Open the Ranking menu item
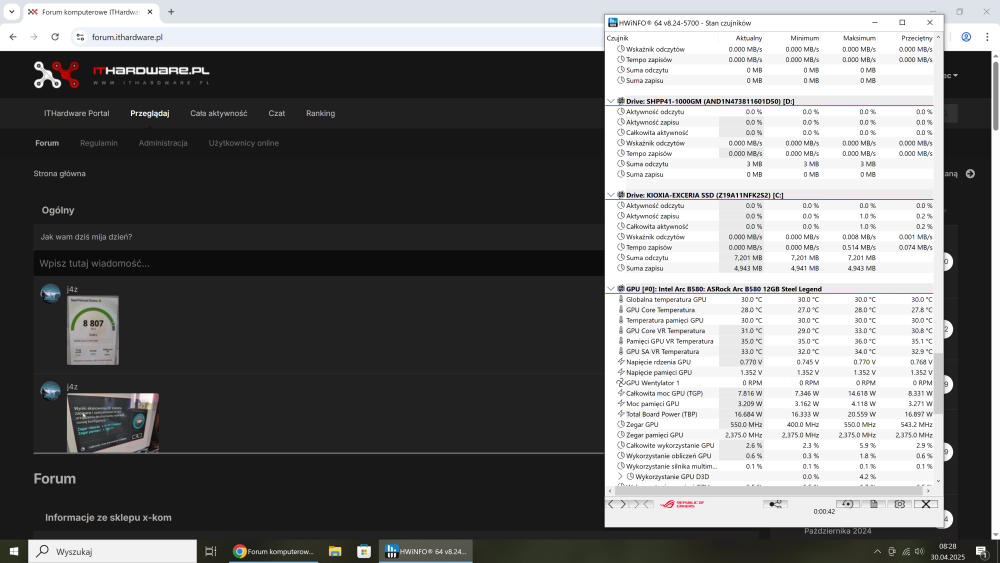The image size is (1000, 563). click(320, 114)
